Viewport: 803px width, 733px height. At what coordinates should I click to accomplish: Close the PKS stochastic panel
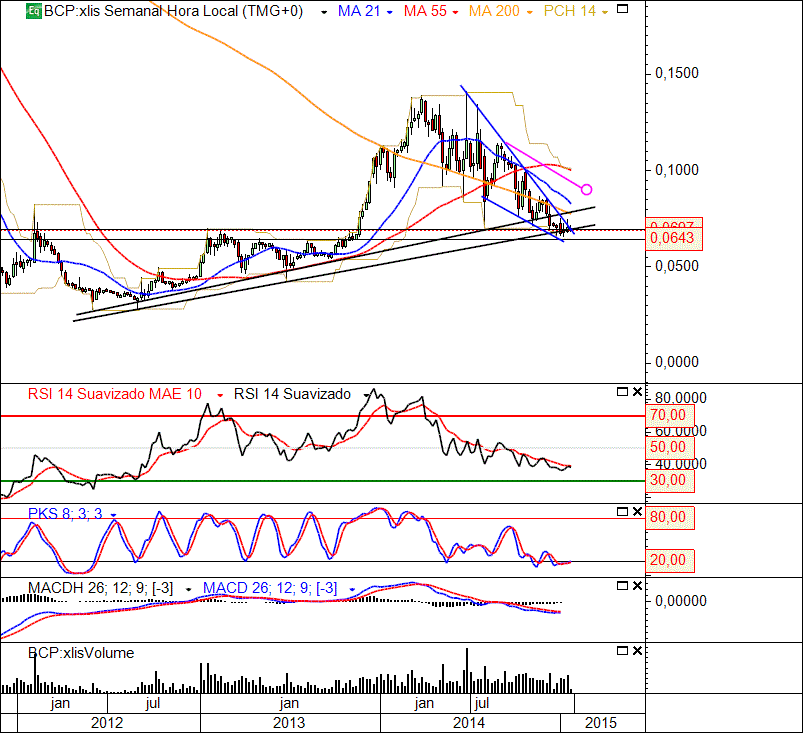(x=637, y=511)
